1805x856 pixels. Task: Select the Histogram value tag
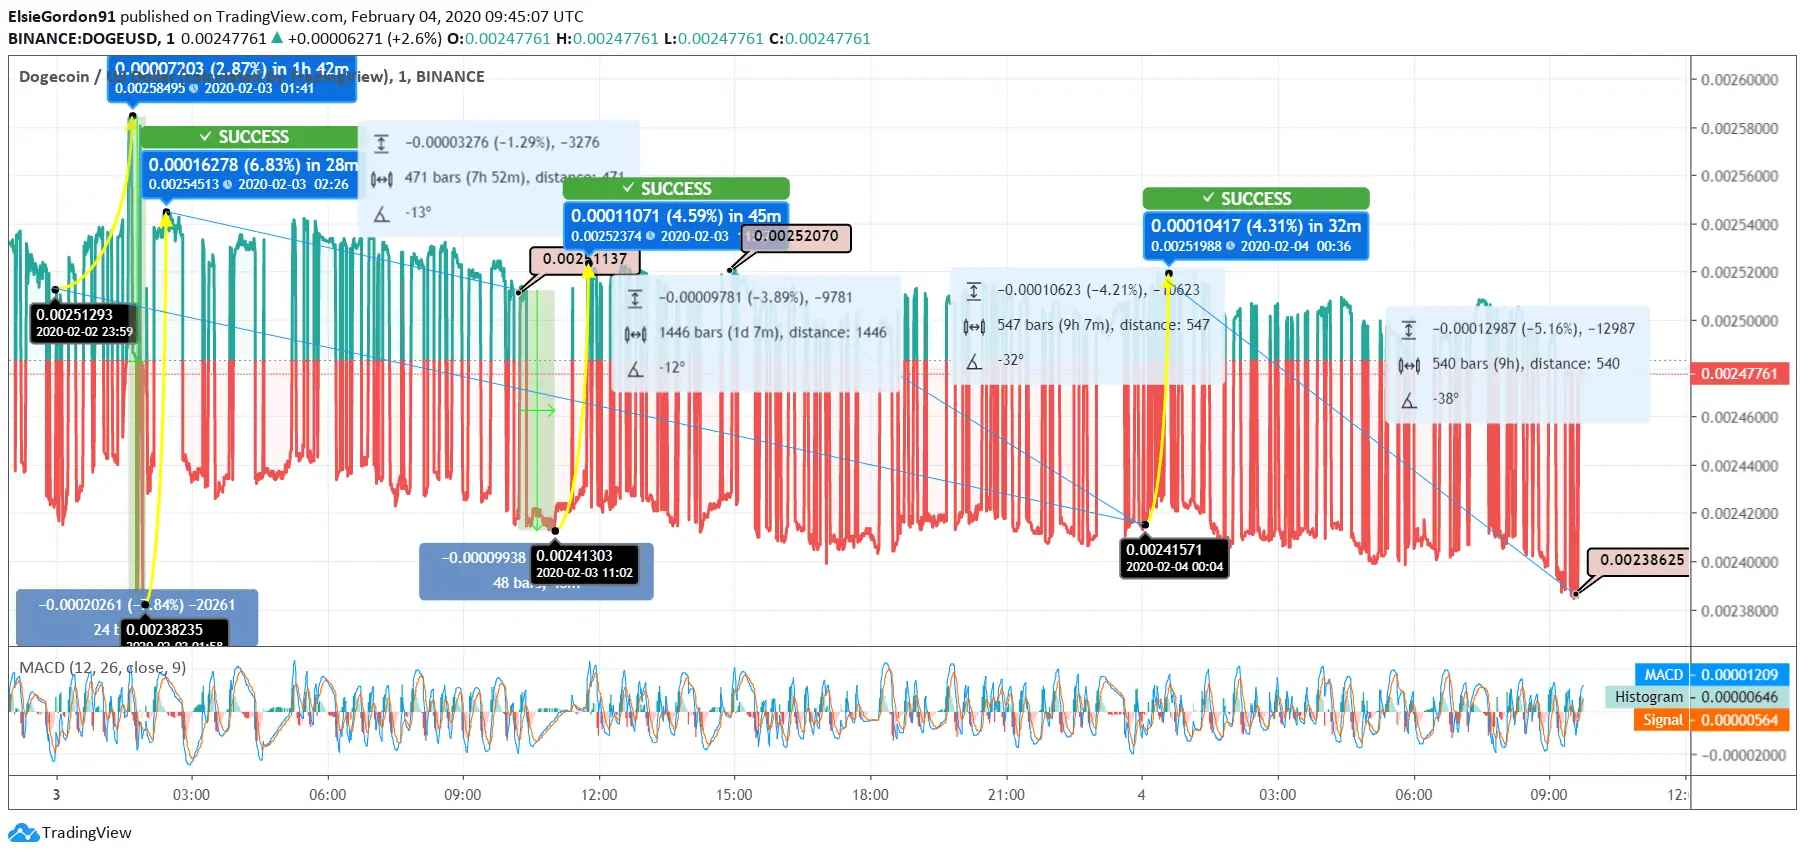pyautogui.click(x=1697, y=697)
